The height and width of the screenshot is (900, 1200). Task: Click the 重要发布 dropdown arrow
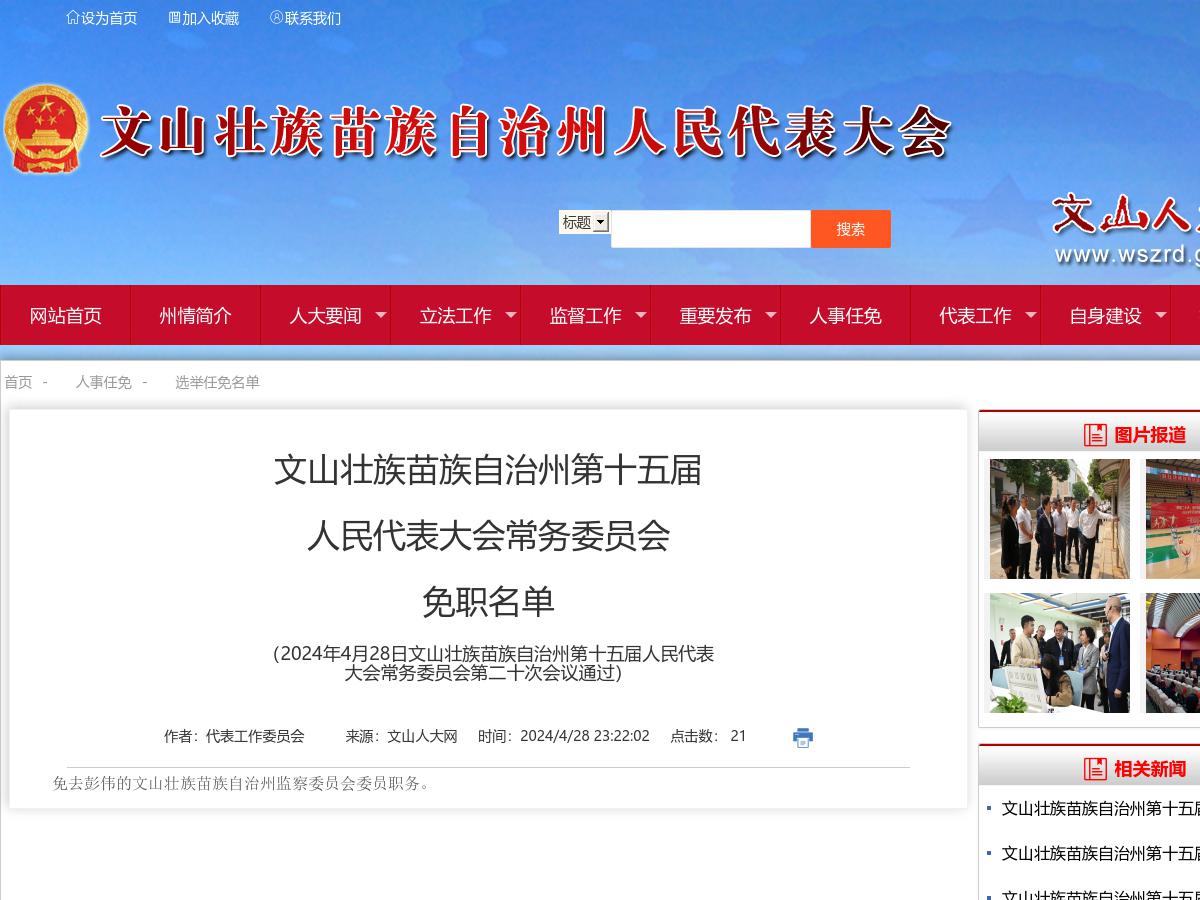[x=770, y=315]
